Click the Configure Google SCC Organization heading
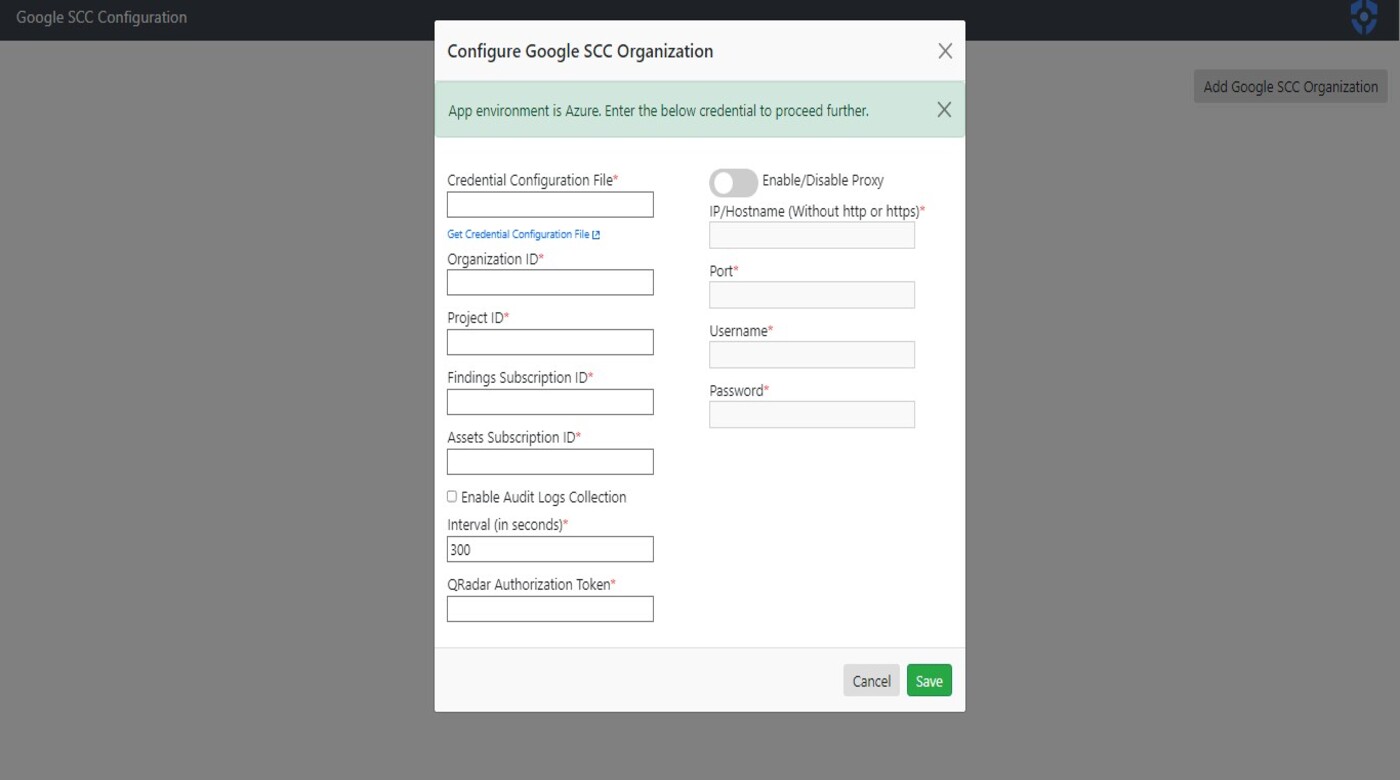Screen dimensions: 1400x780 click(580, 51)
